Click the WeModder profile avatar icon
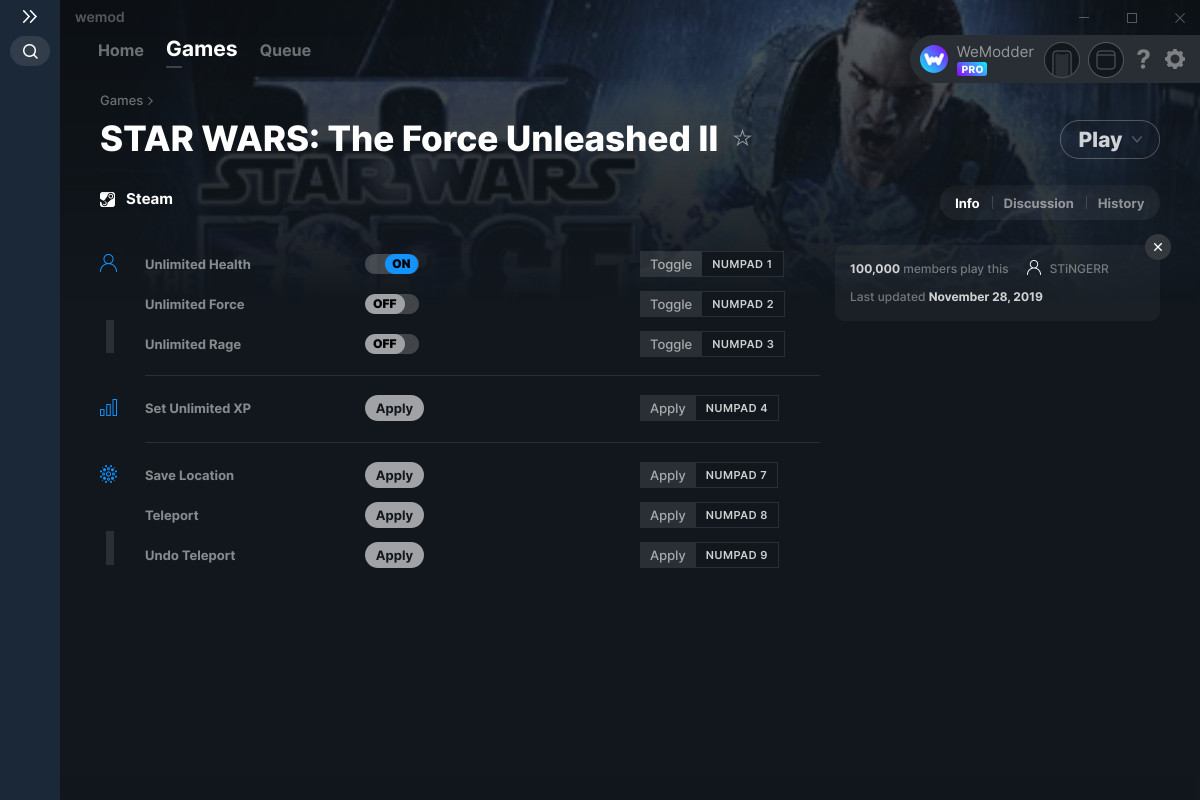 click(934, 60)
